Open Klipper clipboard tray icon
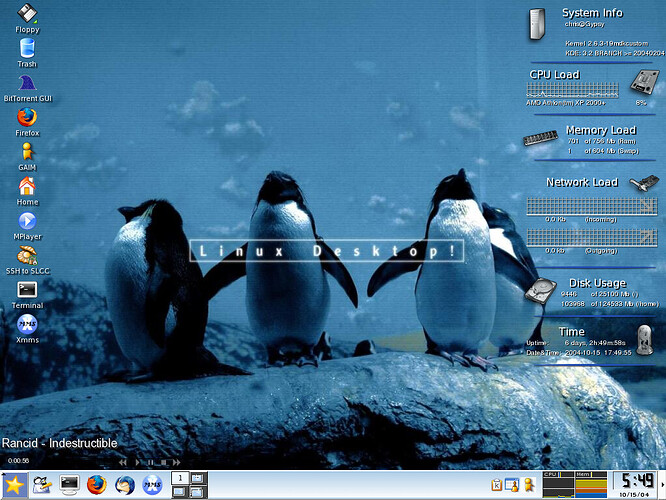 point(497,485)
